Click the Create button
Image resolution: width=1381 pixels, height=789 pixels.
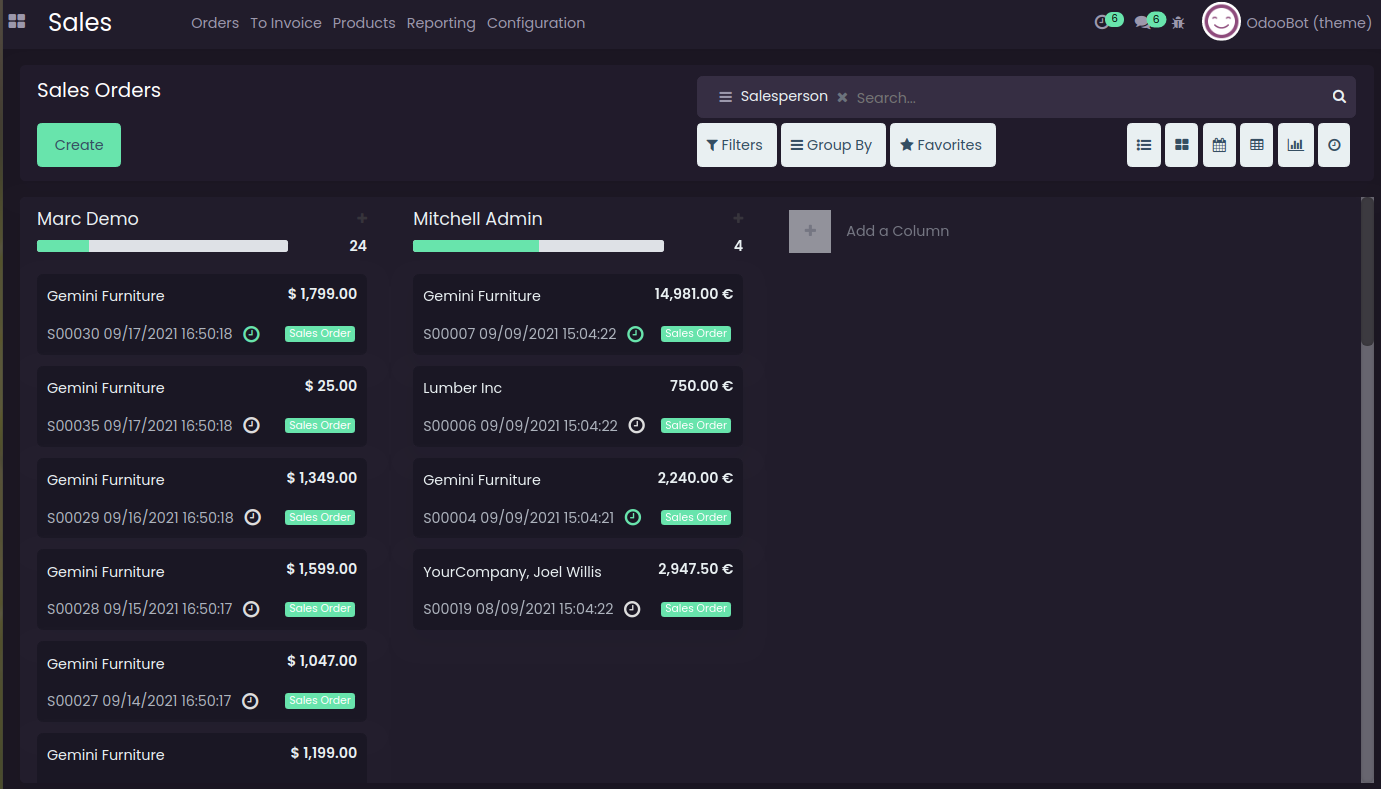79,145
